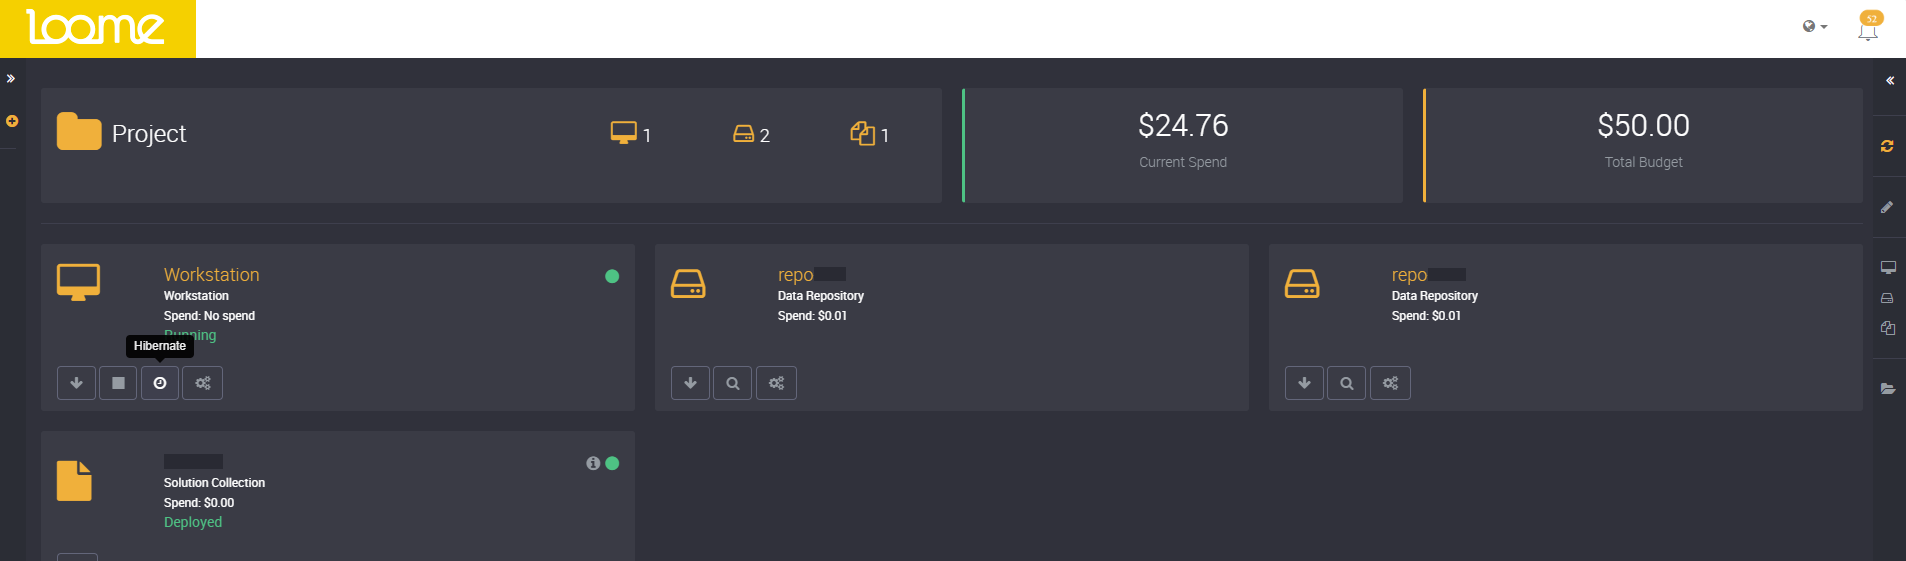1906x561 pixels.
Task: Click the open folder icon in the right sidebar
Action: click(x=1887, y=389)
